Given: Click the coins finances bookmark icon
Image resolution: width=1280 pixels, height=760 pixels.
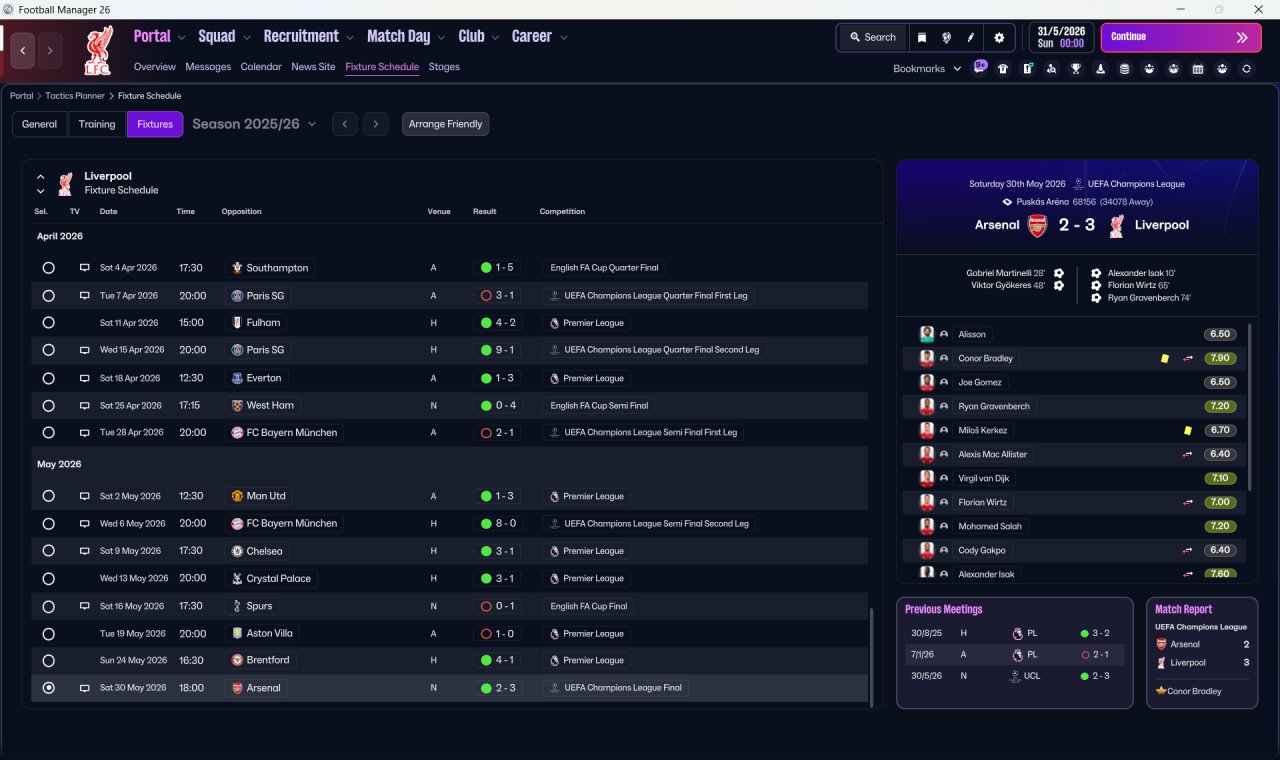Looking at the screenshot, I should pos(1124,69).
